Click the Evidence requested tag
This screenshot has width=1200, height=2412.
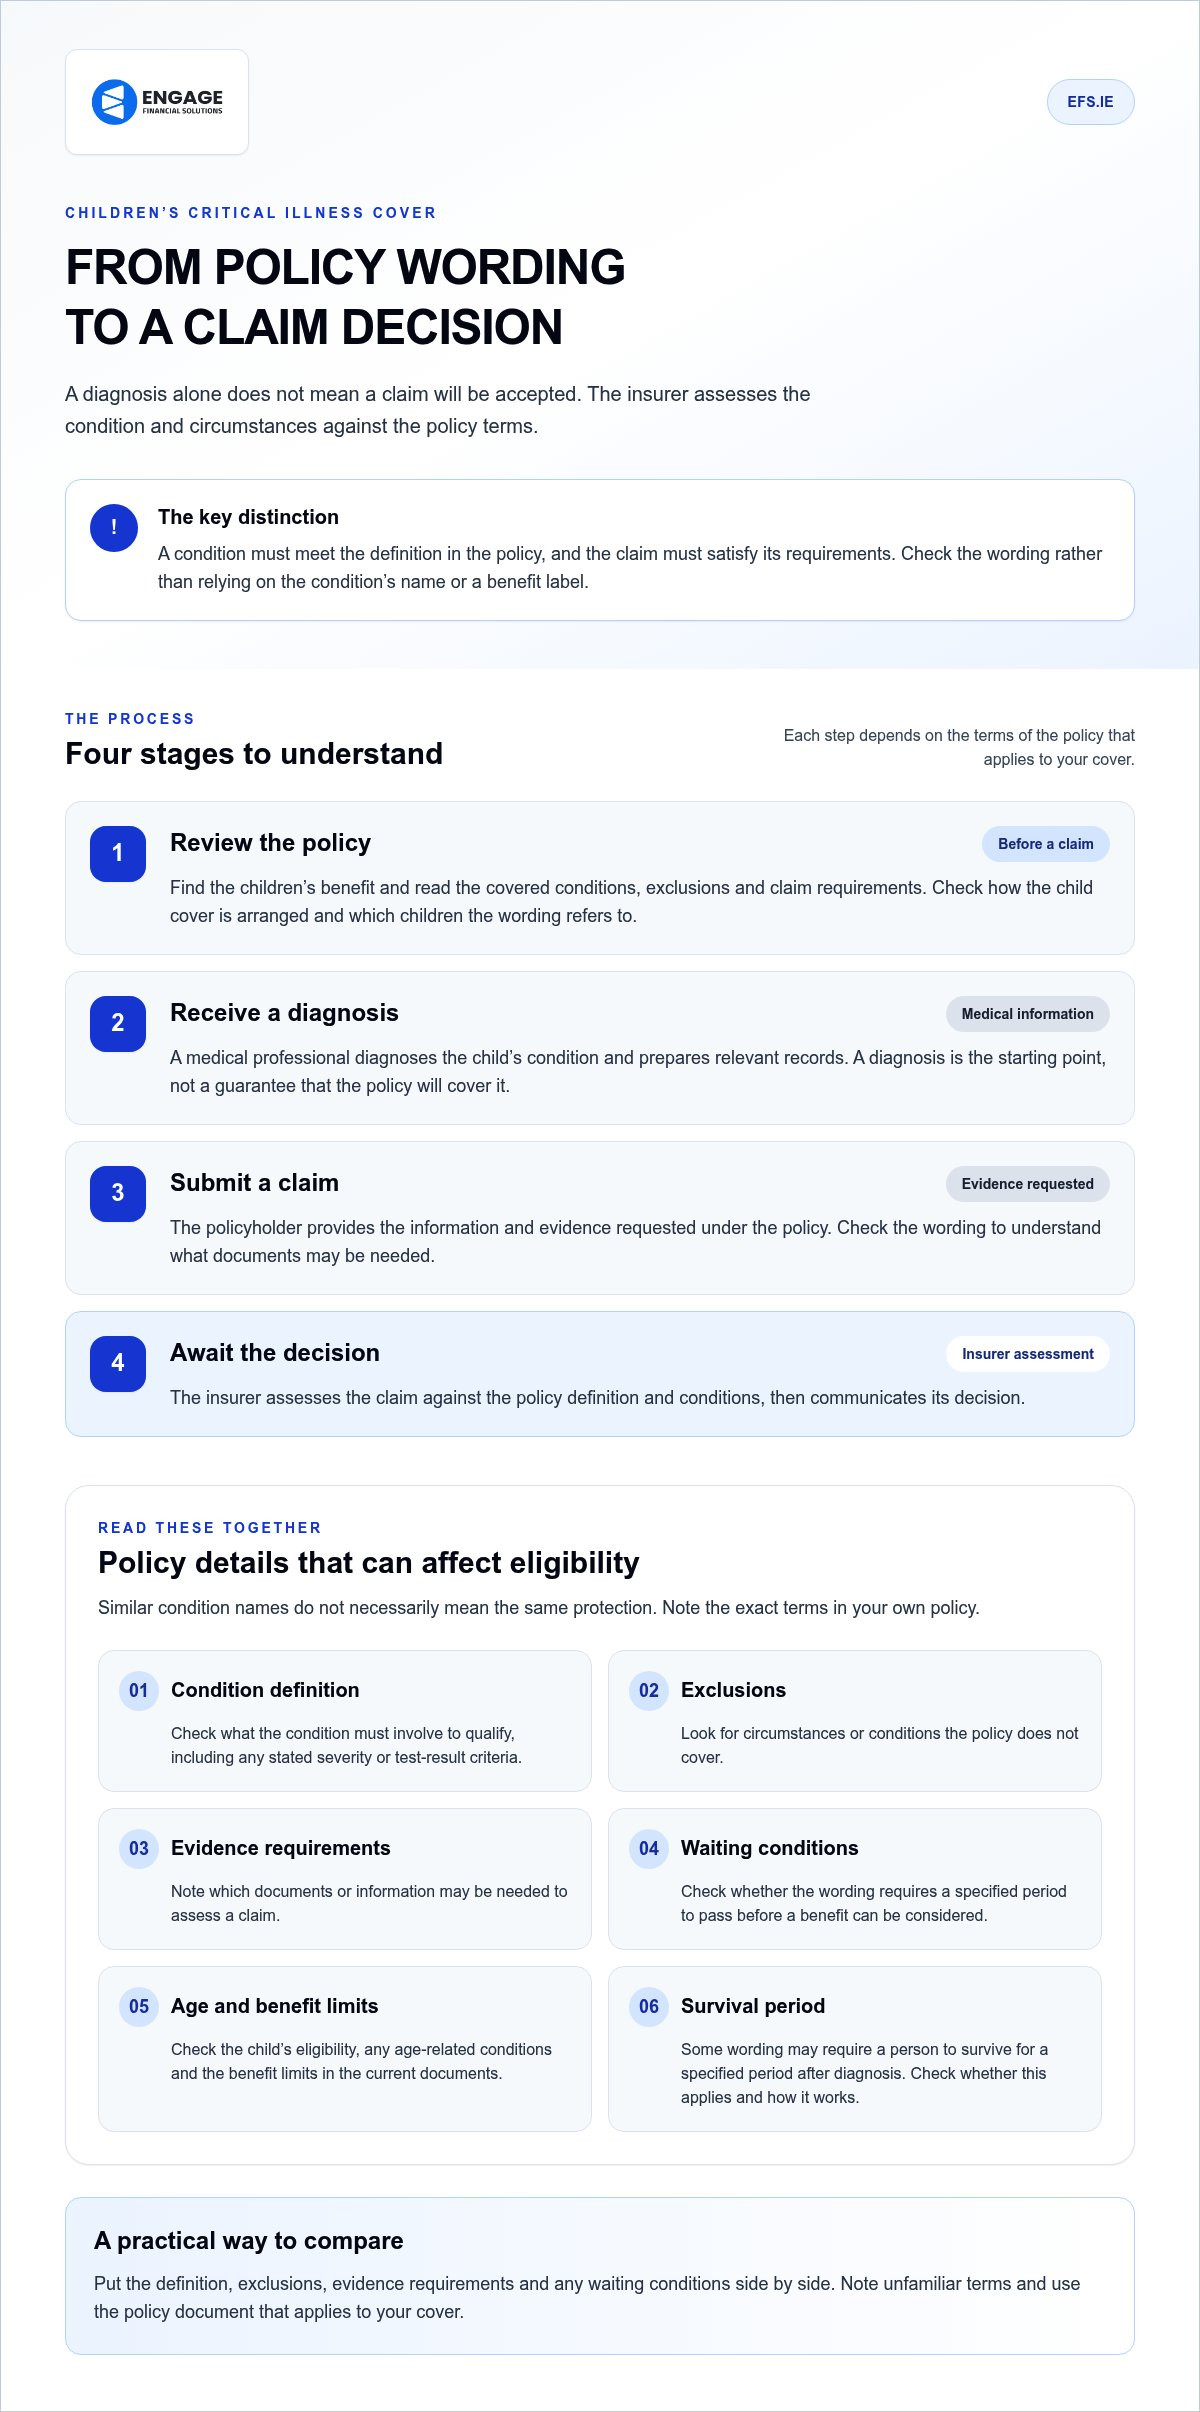[x=1027, y=1184]
